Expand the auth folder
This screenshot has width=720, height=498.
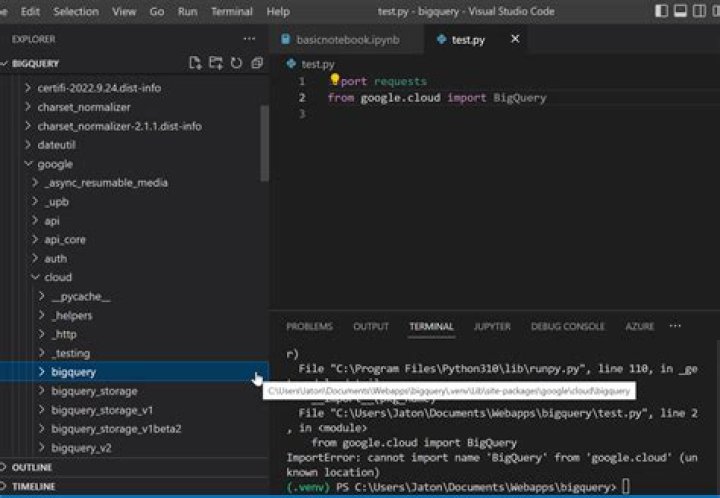coord(133,258)
